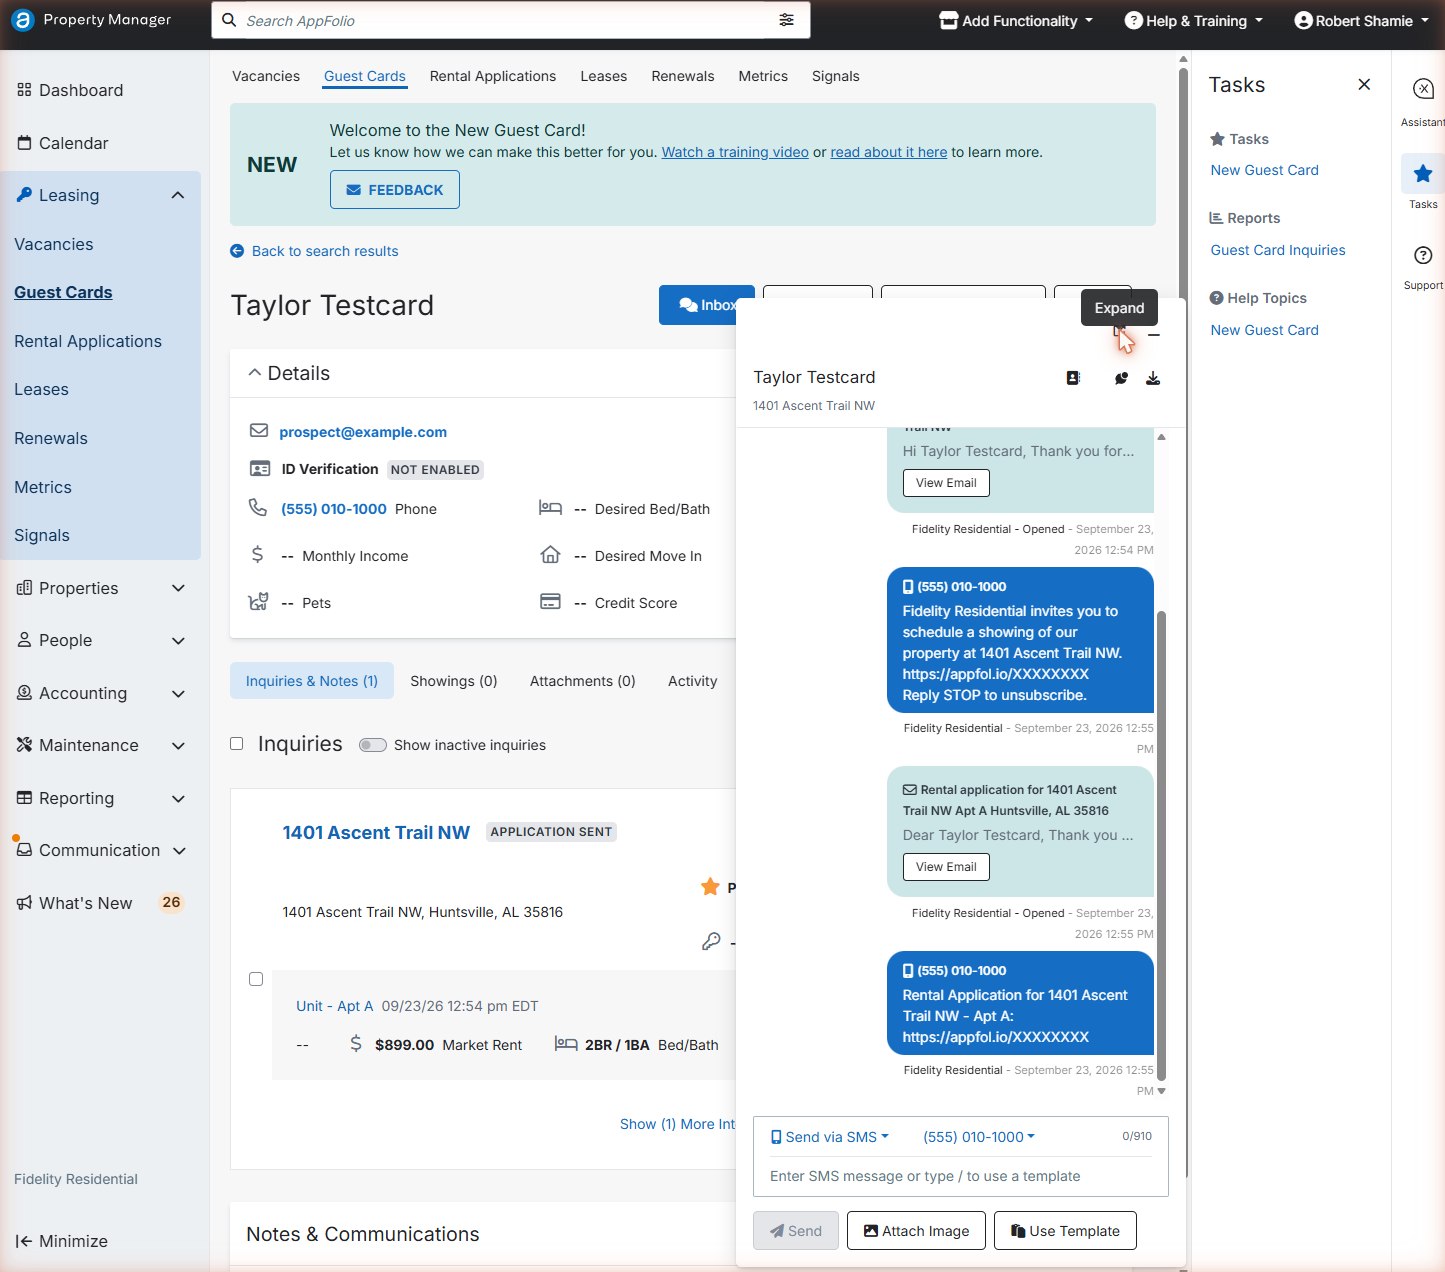Click the back arrow icon beside search results
The width and height of the screenshot is (1445, 1272).
[237, 251]
